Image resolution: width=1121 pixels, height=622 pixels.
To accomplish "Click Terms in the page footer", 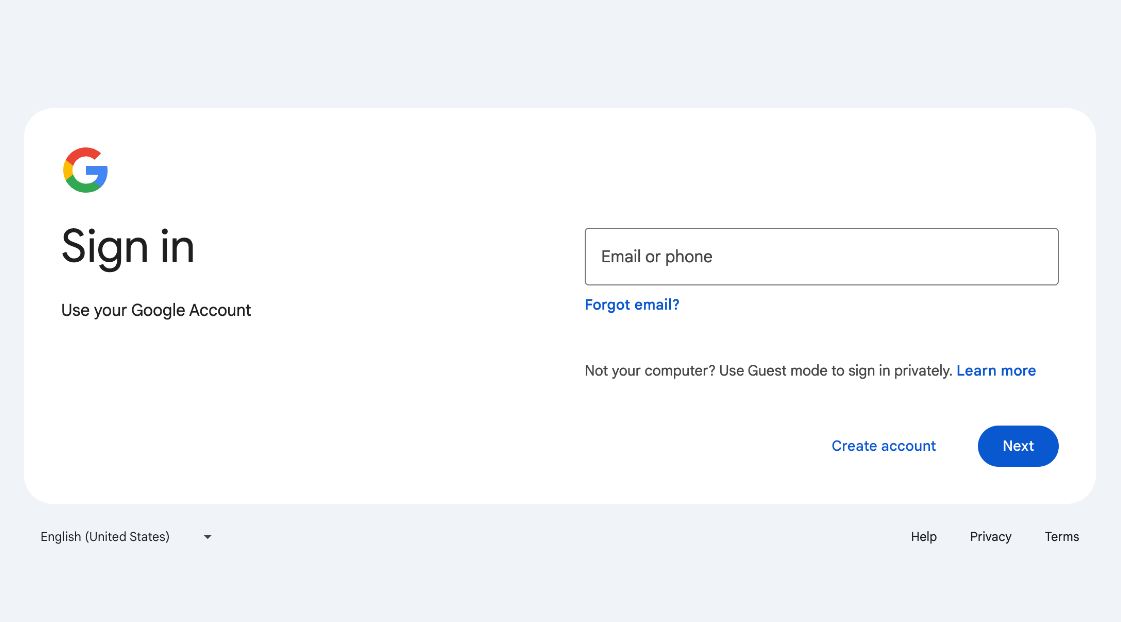I will pyautogui.click(x=1061, y=537).
